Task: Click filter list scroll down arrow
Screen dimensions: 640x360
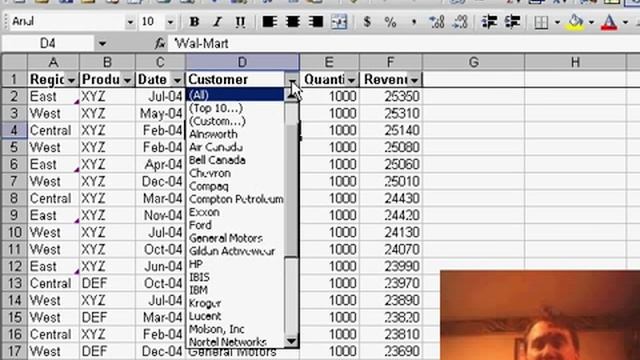Action: (x=291, y=341)
